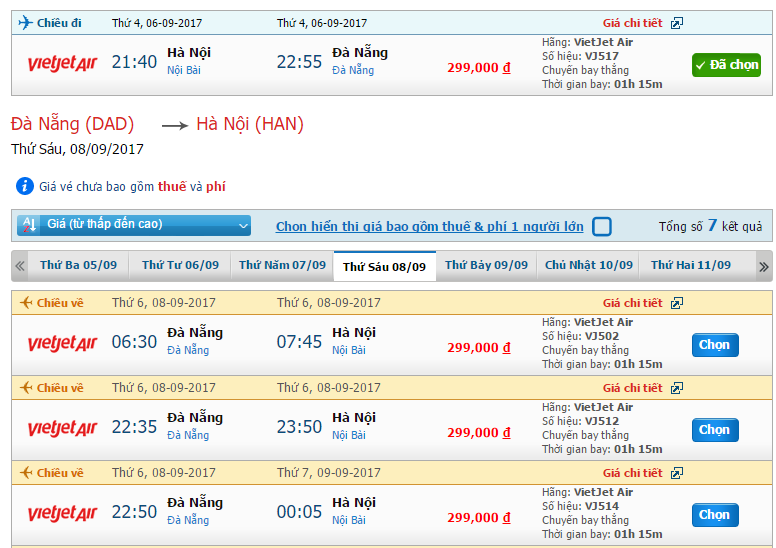This screenshot has height=548, width=776.
Task: Click return airplane icon above the 22:50 flight
Action: [26, 473]
